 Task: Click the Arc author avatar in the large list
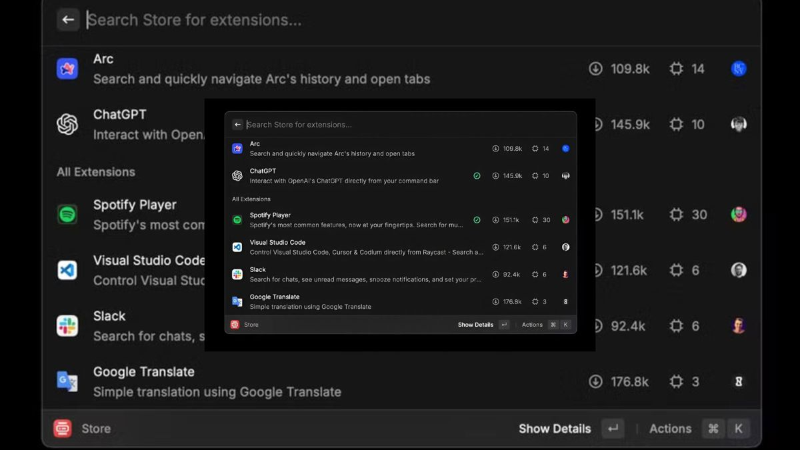(x=738, y=68)
